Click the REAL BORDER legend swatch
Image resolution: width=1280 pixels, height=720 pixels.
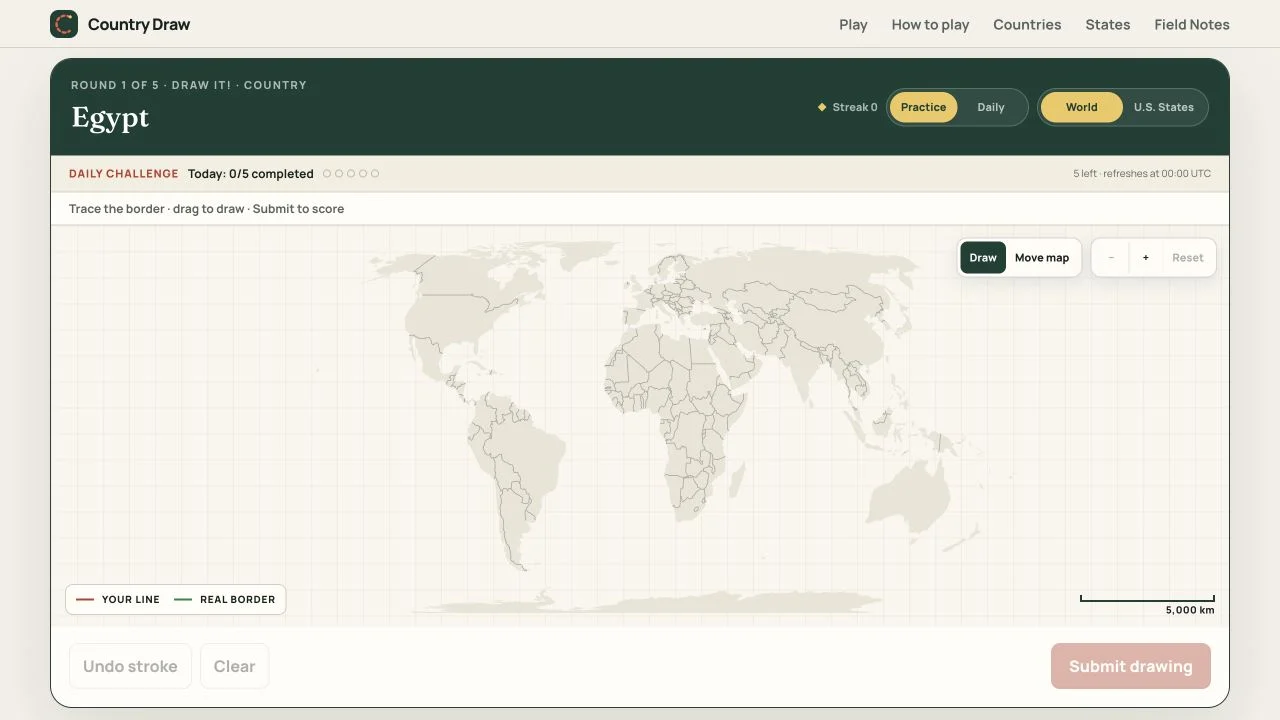(x=183, y=600)
